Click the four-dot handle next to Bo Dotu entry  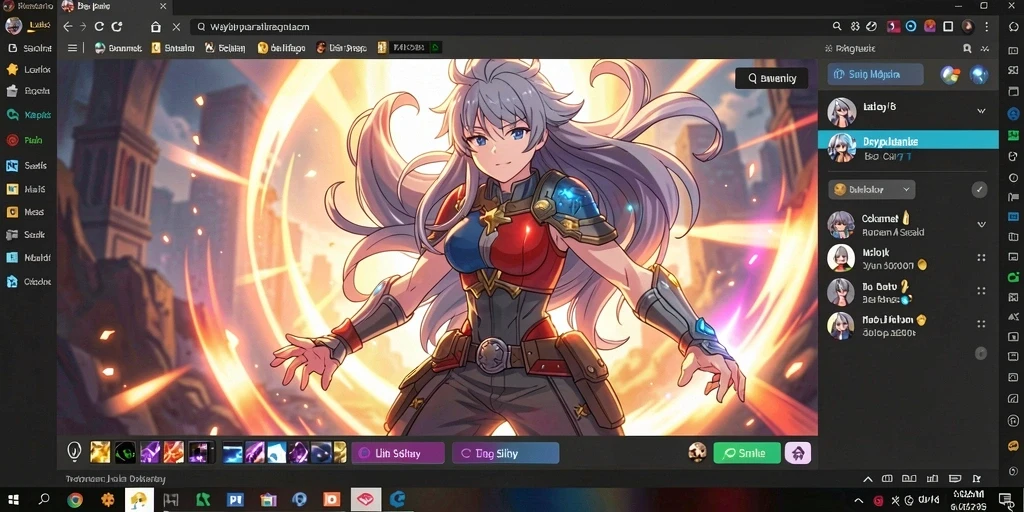click(x=981, y=291)
